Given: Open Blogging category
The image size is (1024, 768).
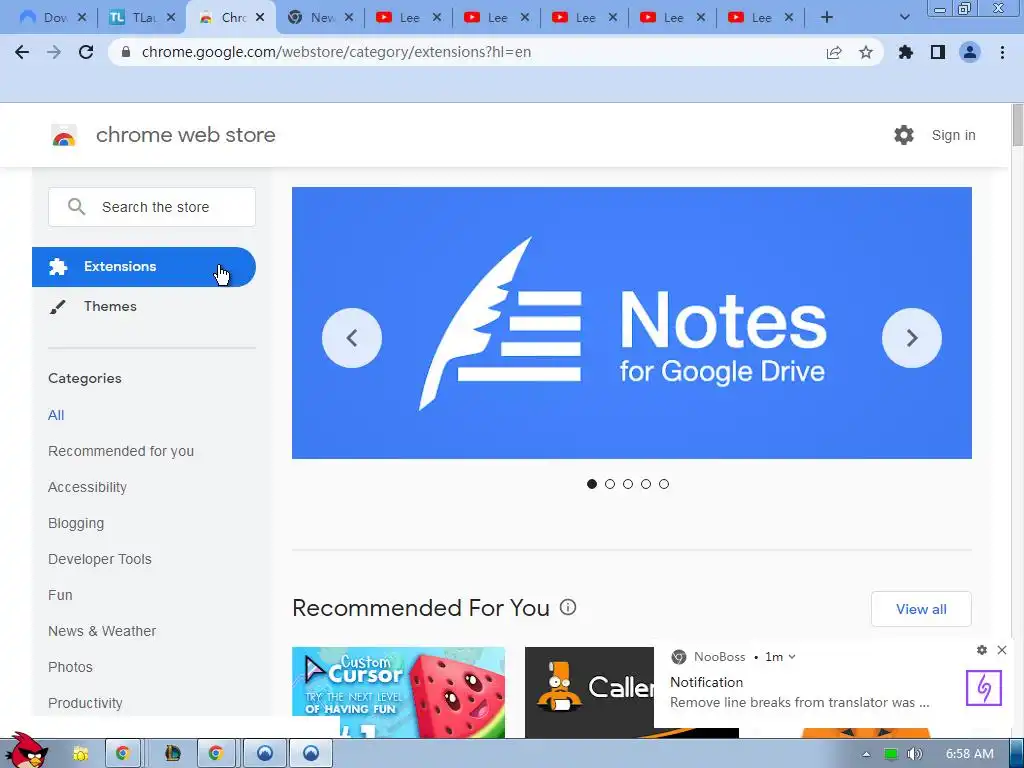Looking at the screenshot, I should tap(76, 523).
